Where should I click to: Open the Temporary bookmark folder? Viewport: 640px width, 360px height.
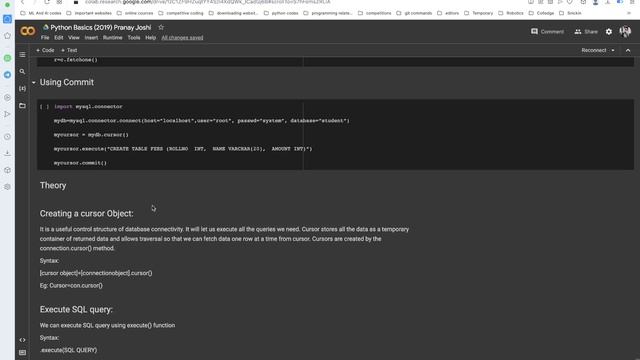point(479,13)
